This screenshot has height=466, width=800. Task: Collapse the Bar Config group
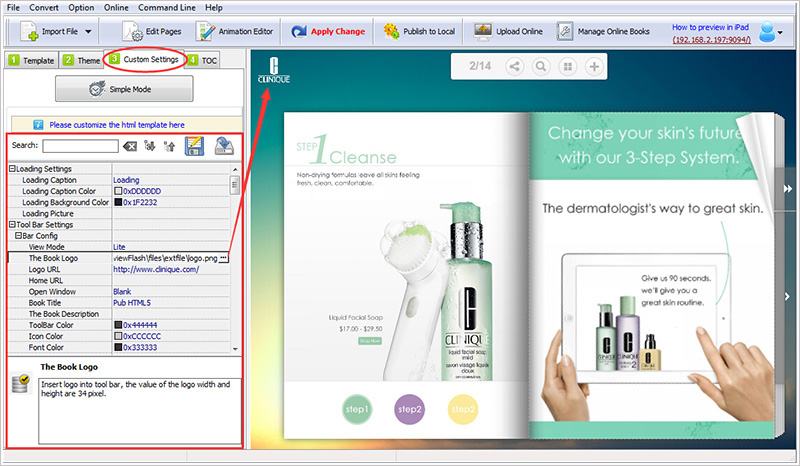pyautogui.click(x=18, y=236)
